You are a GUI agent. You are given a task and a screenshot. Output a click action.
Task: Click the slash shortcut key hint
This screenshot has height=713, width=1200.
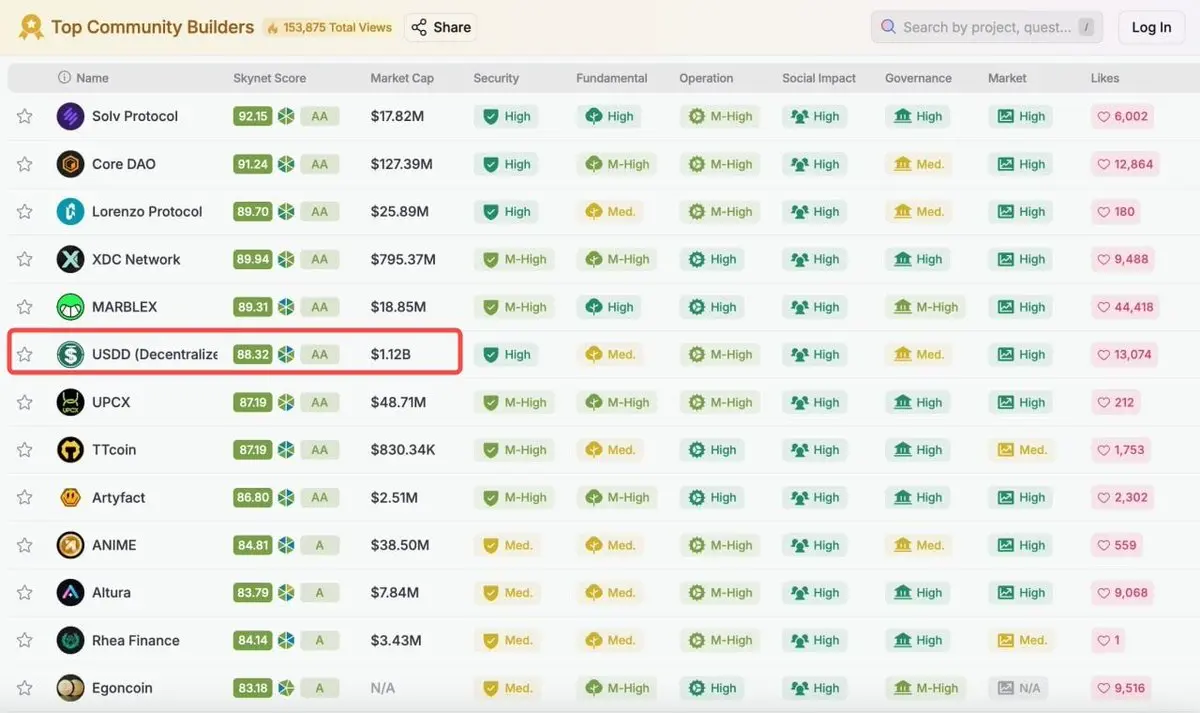pos(1086,28)
